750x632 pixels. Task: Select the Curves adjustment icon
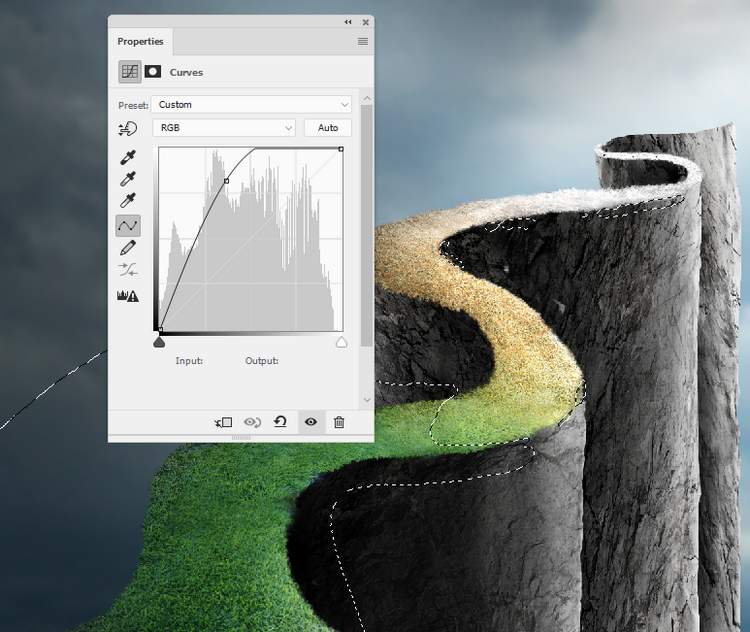tap(130, 72)
